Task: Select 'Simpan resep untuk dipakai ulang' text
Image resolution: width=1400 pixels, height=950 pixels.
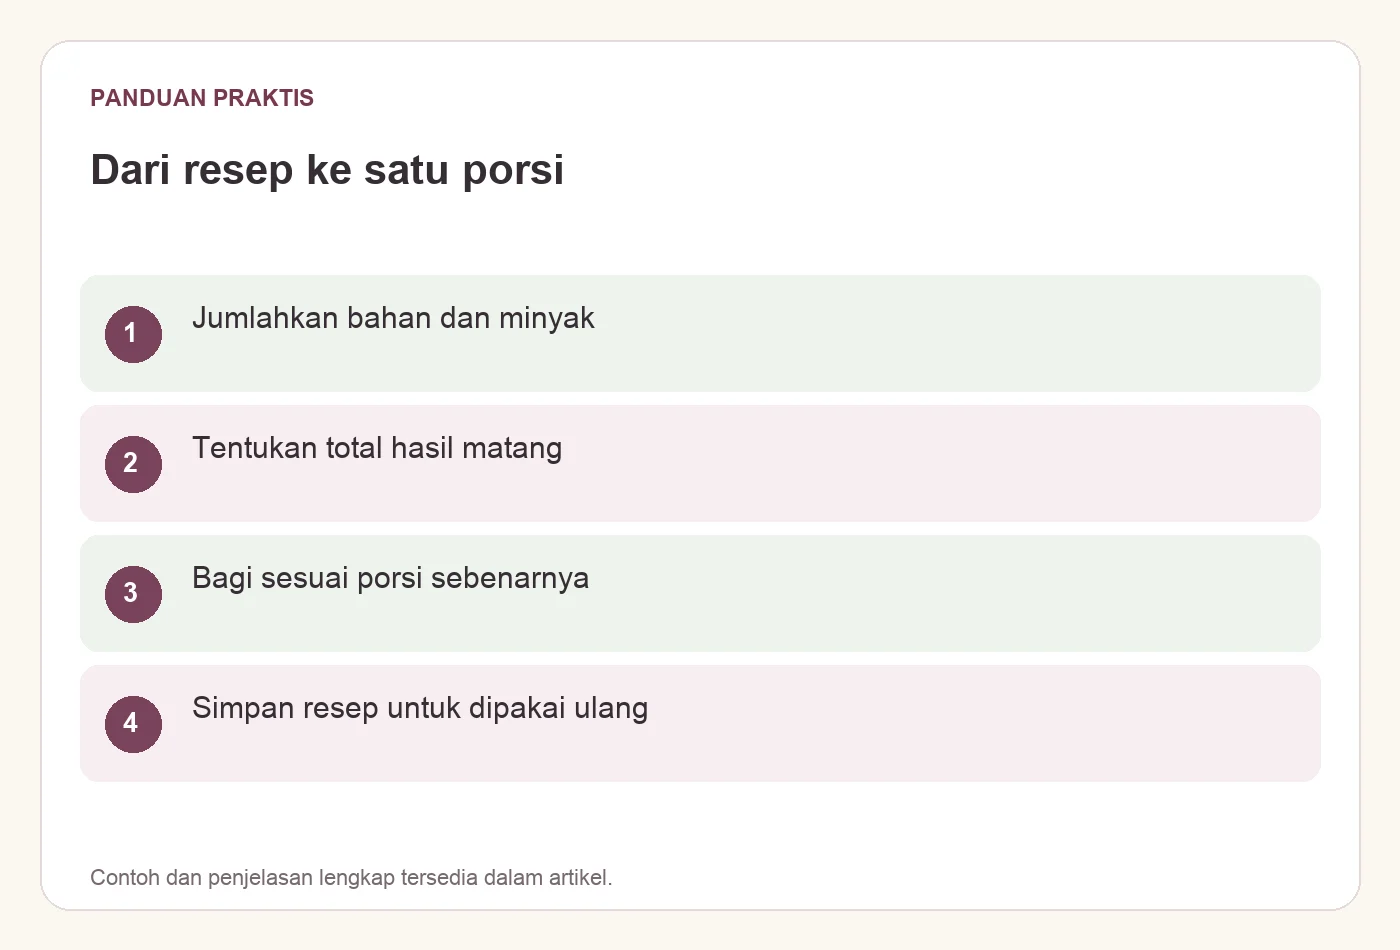Action: click(420, 708)
